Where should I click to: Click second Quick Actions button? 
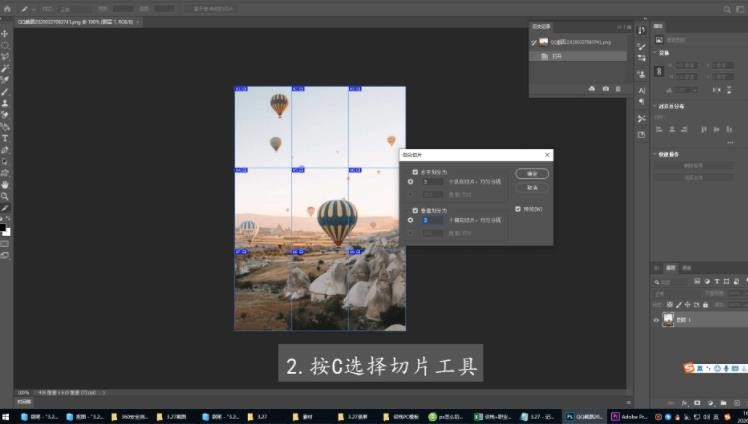pos(693,177)
